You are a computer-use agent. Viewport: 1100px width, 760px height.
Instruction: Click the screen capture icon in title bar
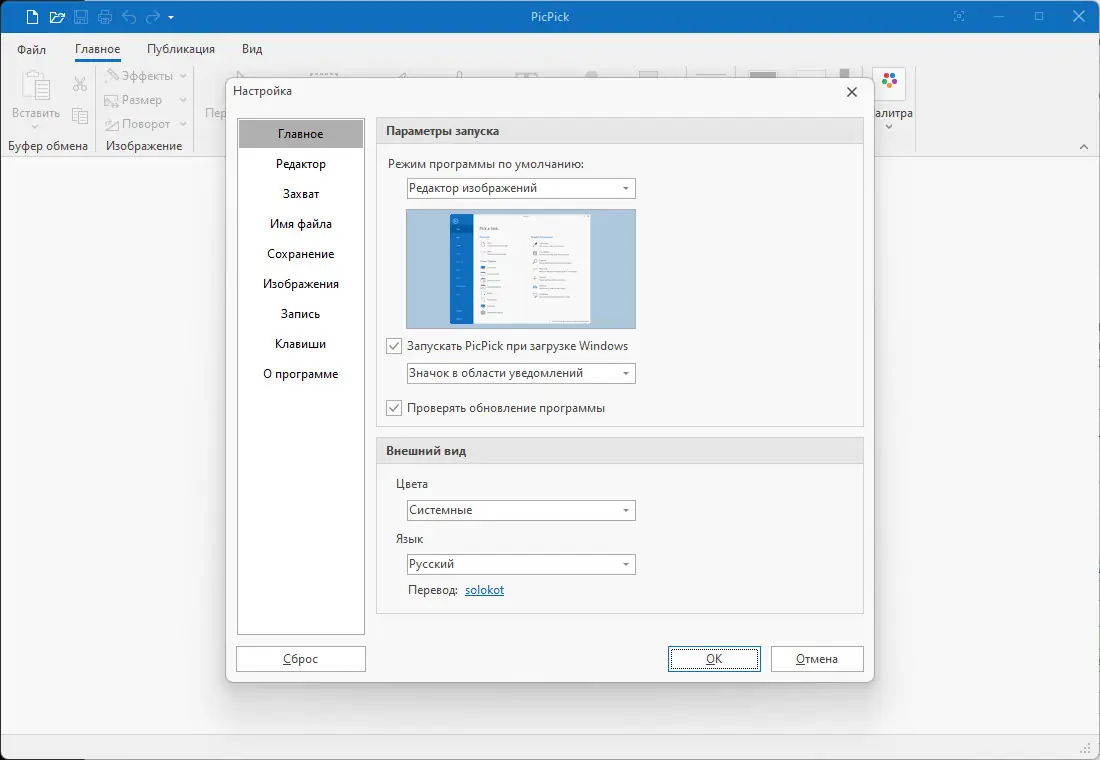coord(959,16)
